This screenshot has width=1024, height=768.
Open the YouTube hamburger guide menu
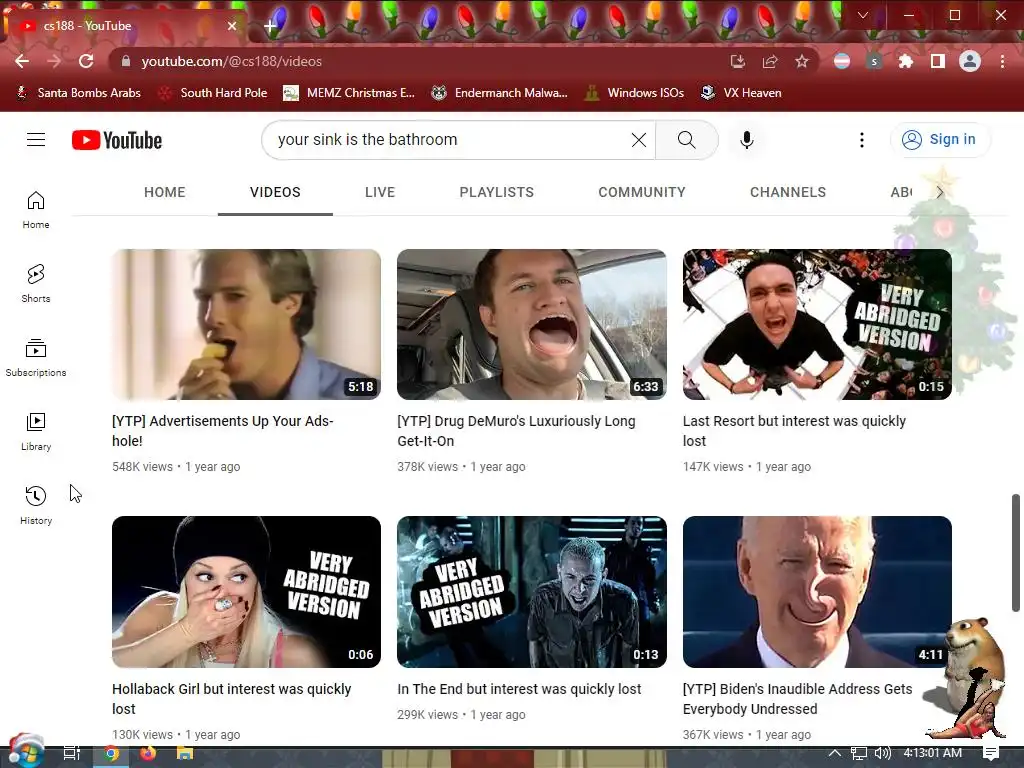coord(36,140)
